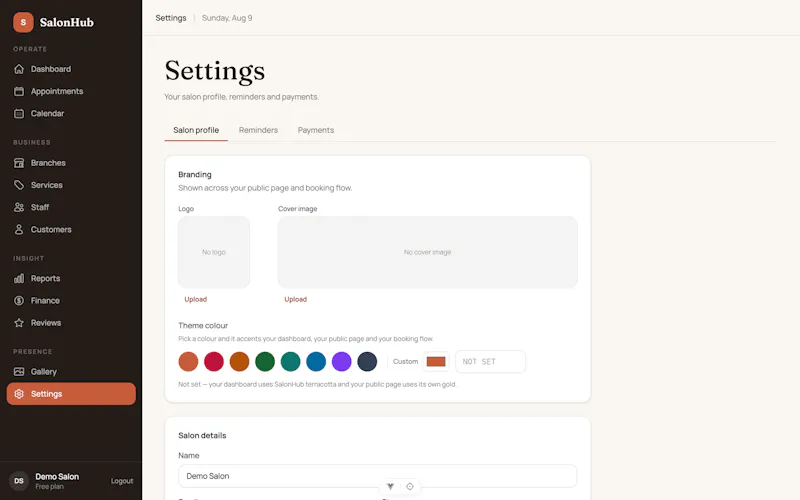Click the 'Free plan' label
The height and width of the screenshot is (500, 800).
pos(49,487)
